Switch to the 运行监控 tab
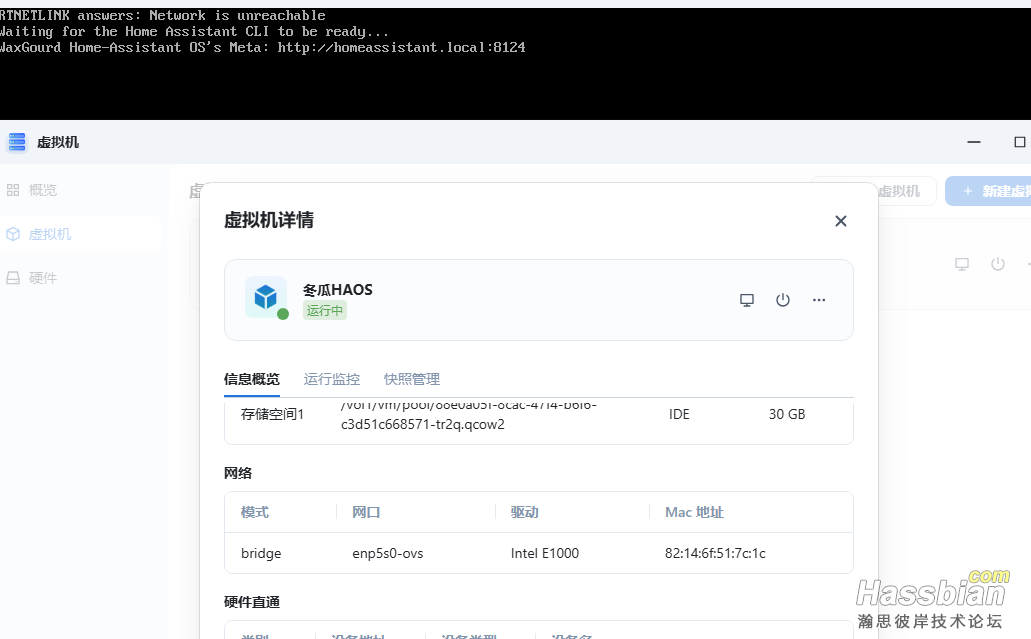 pyautogui.click(x=332, y=380)
